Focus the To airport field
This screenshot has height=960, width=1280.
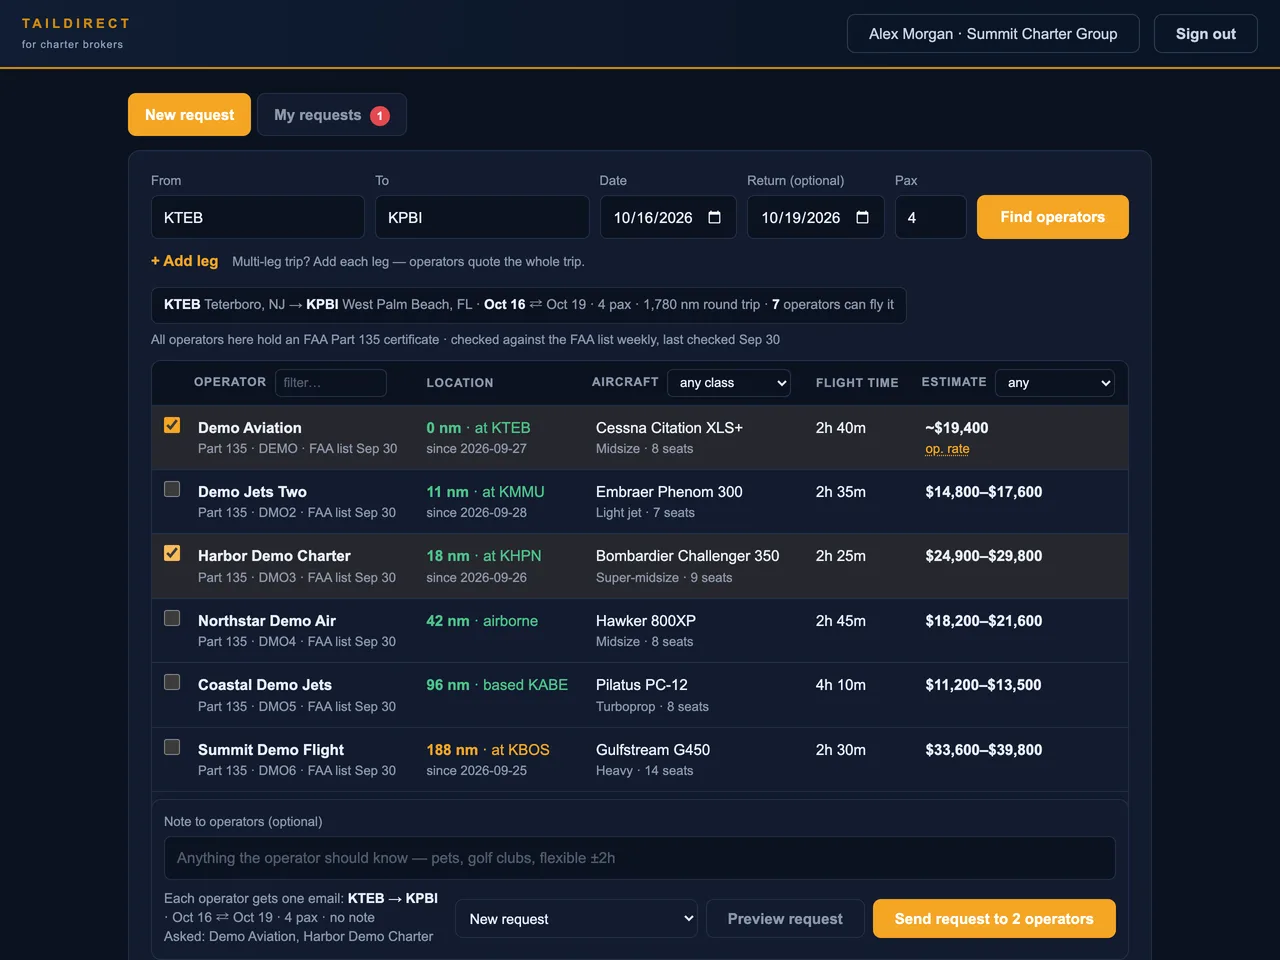coord(482,217)
